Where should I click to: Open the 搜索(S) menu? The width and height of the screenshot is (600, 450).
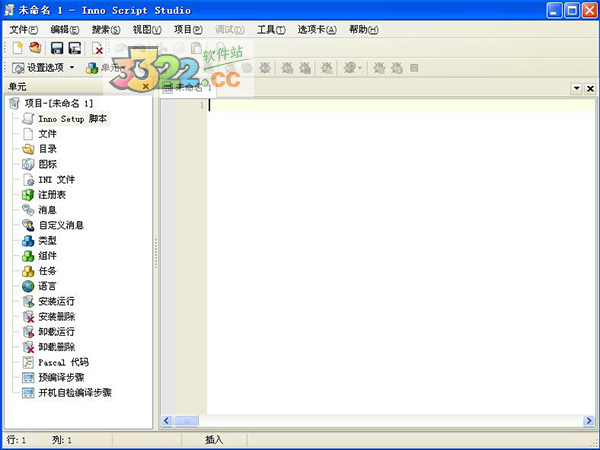tap(106, 29)
